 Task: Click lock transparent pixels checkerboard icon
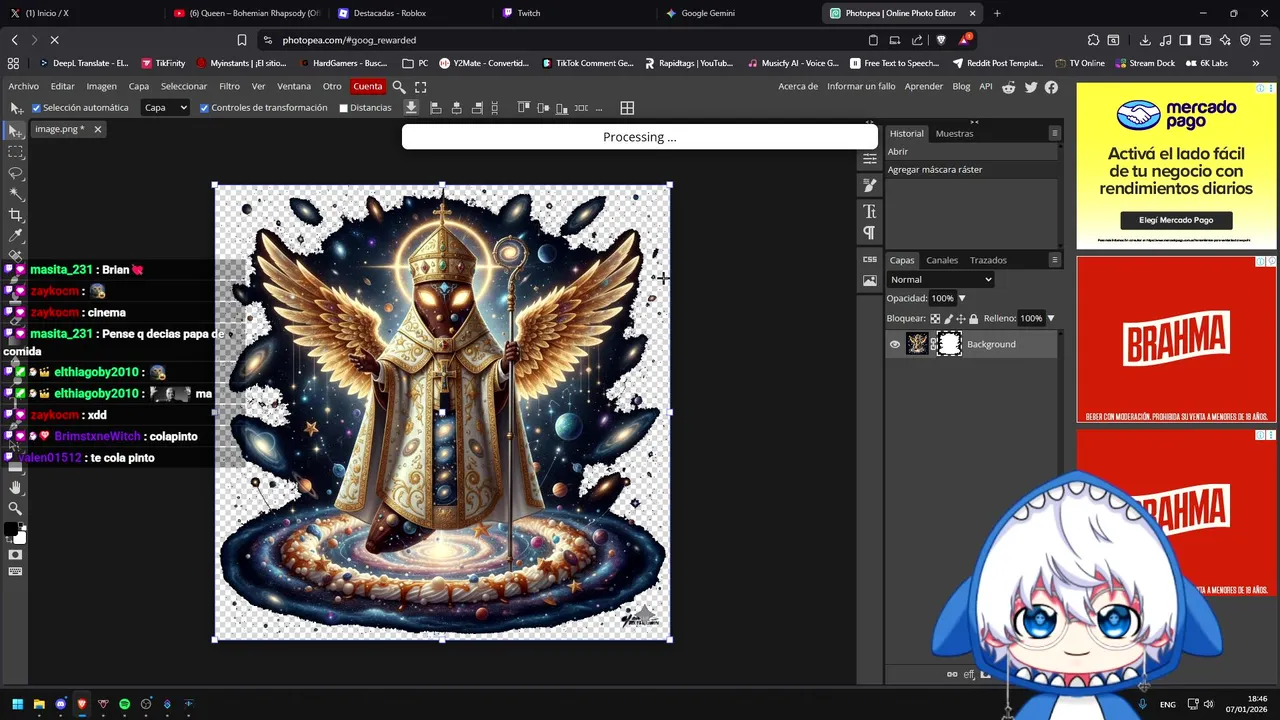[935, 319]
